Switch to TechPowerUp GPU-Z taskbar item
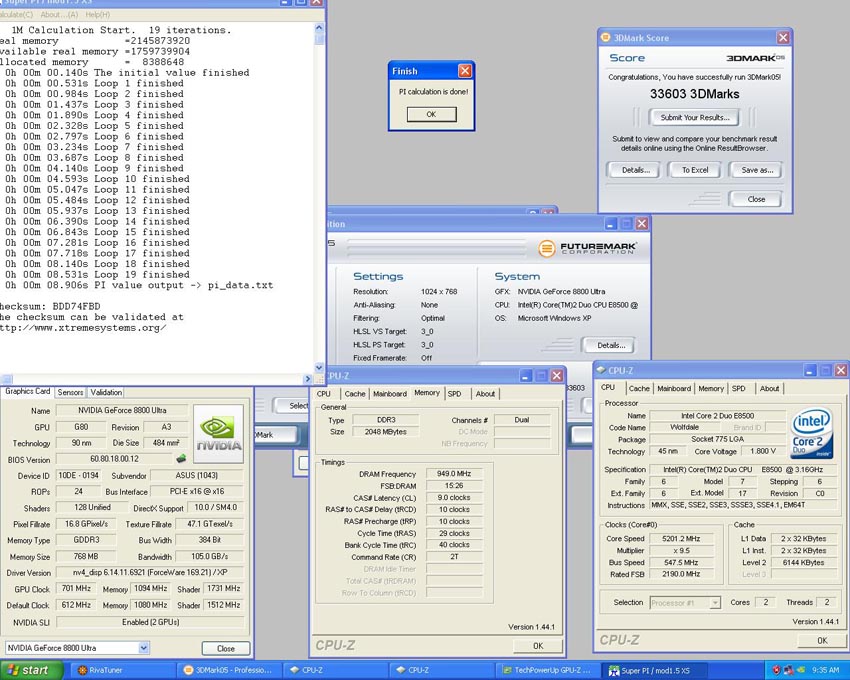The image size is (850, 680). pos(548,670)
